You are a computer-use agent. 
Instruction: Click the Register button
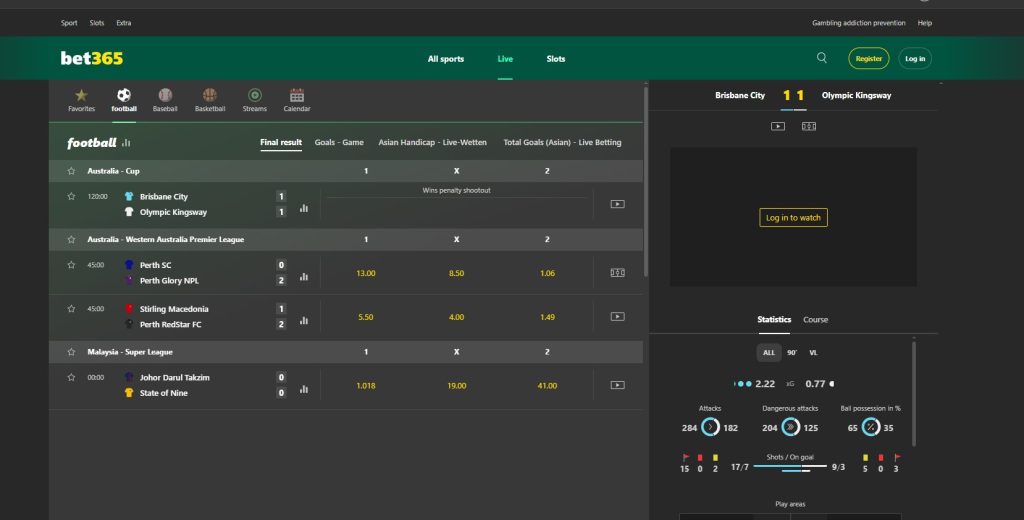pyautogui.click(x=869, y=58)
